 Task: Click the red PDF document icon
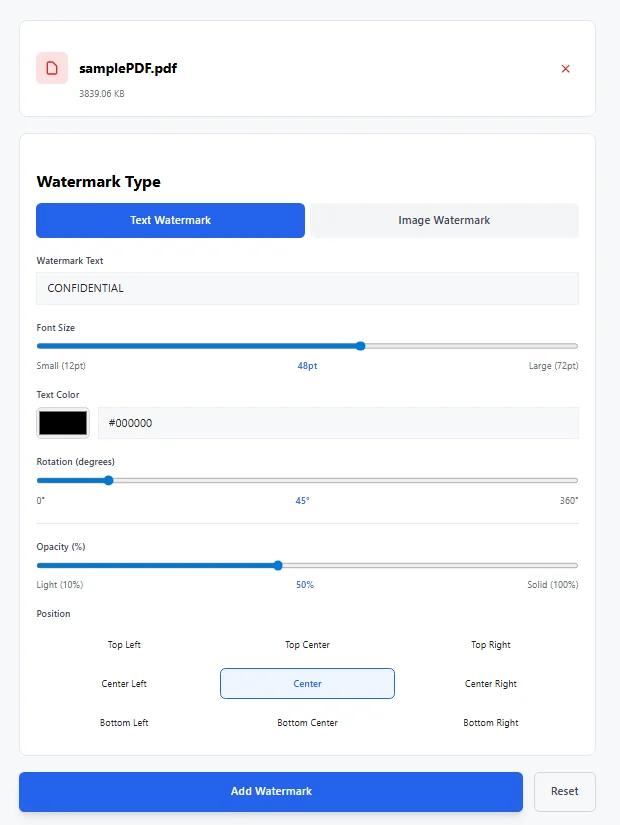51,68
